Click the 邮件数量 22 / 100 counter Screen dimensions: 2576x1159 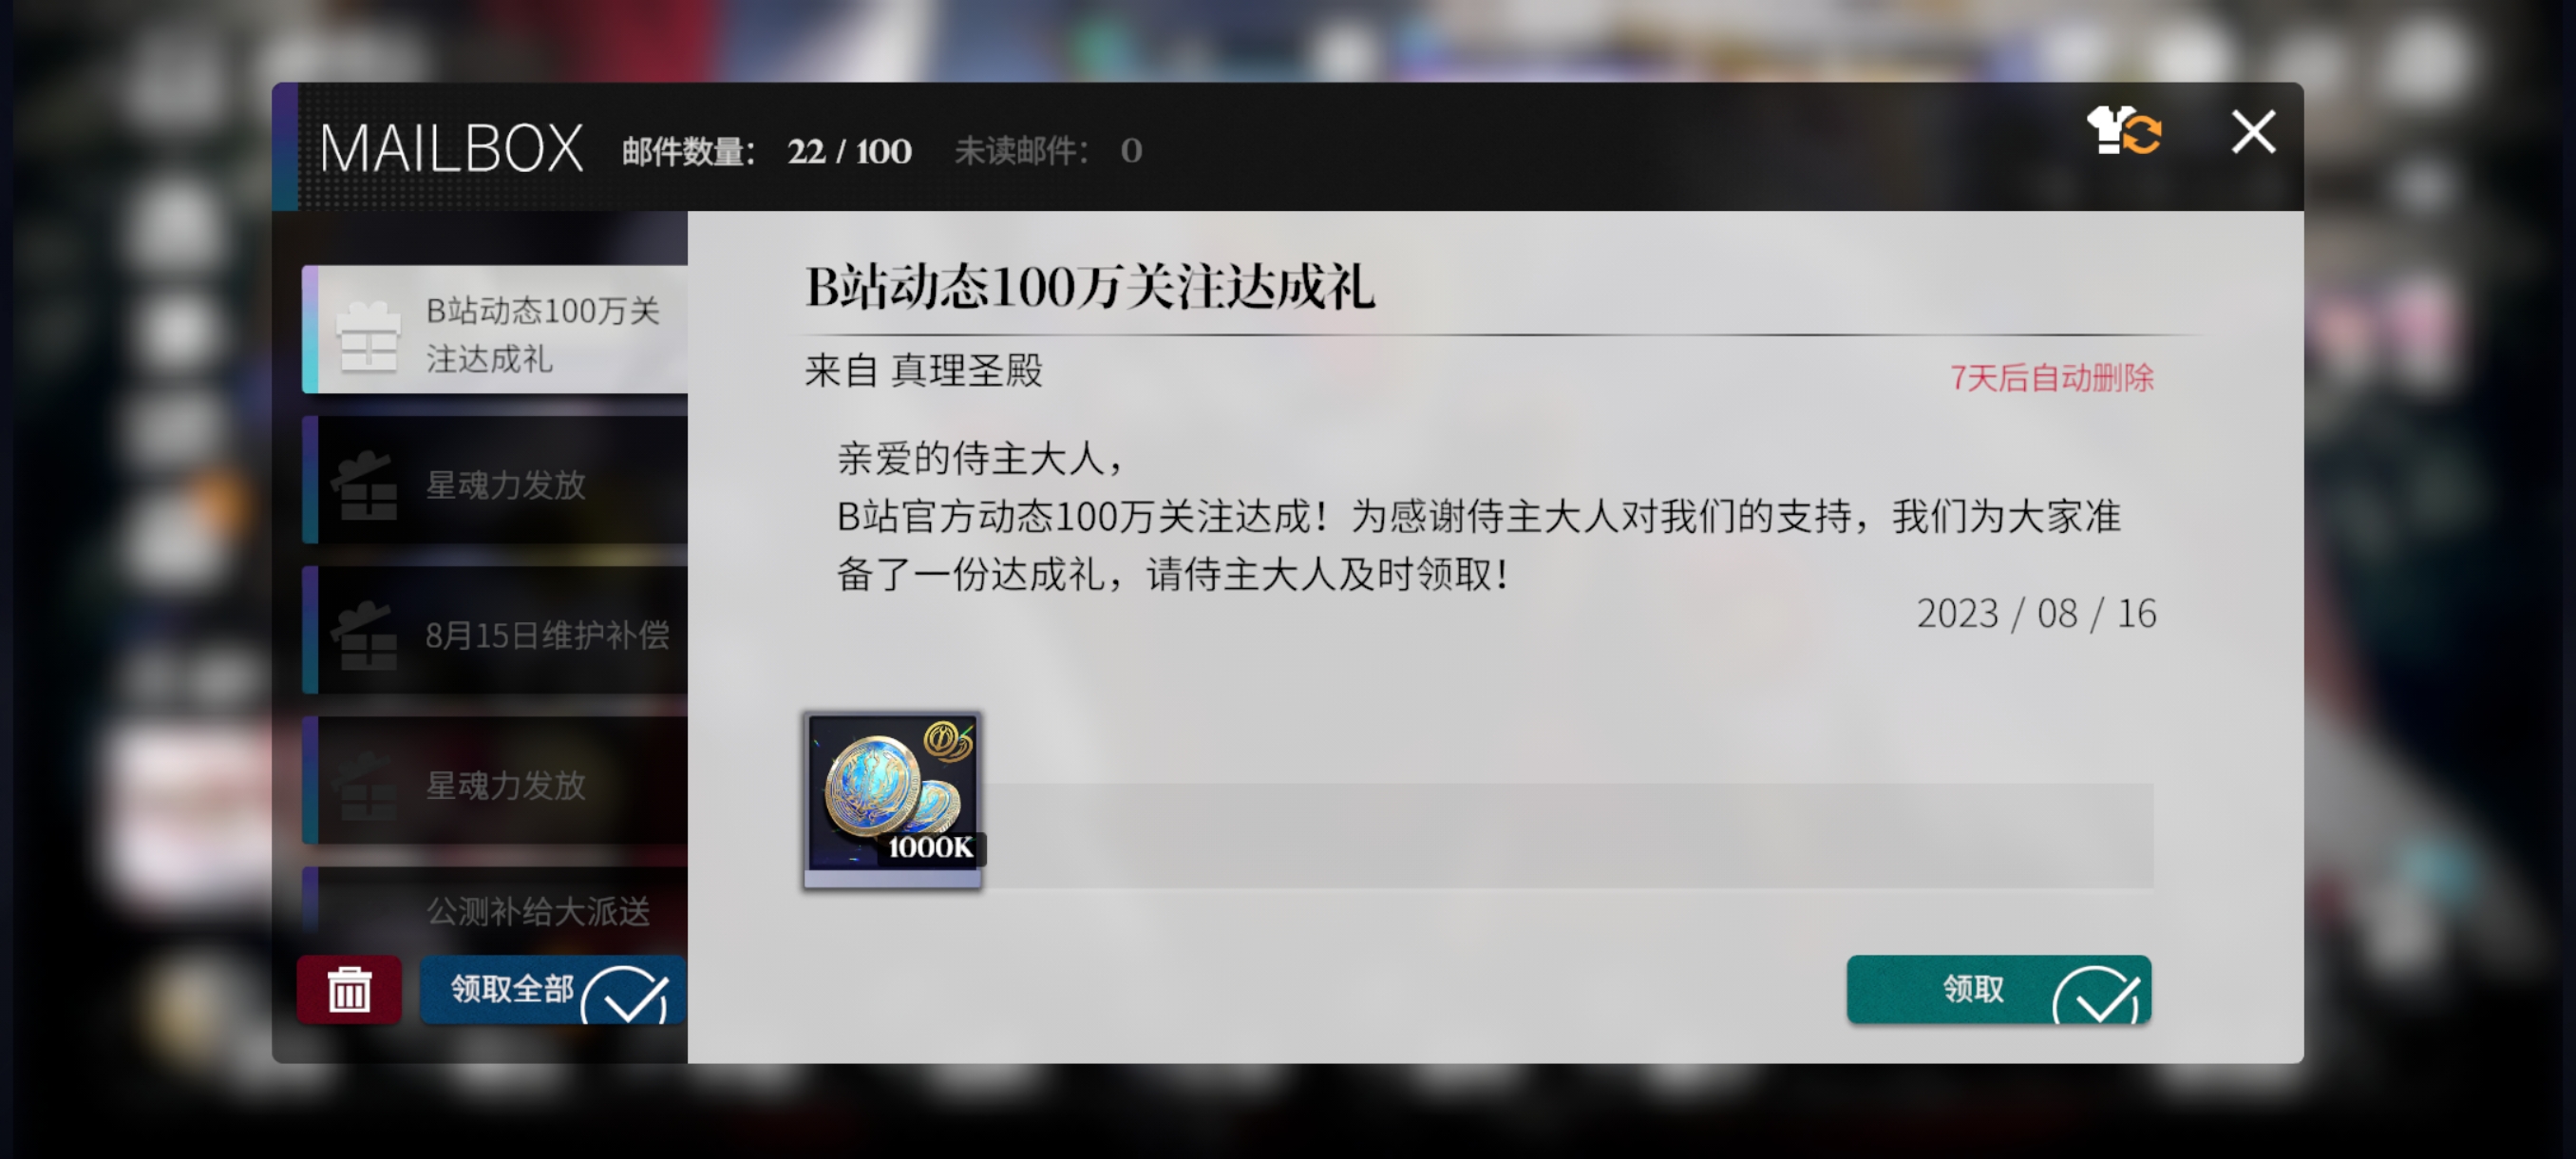(767, 151)
